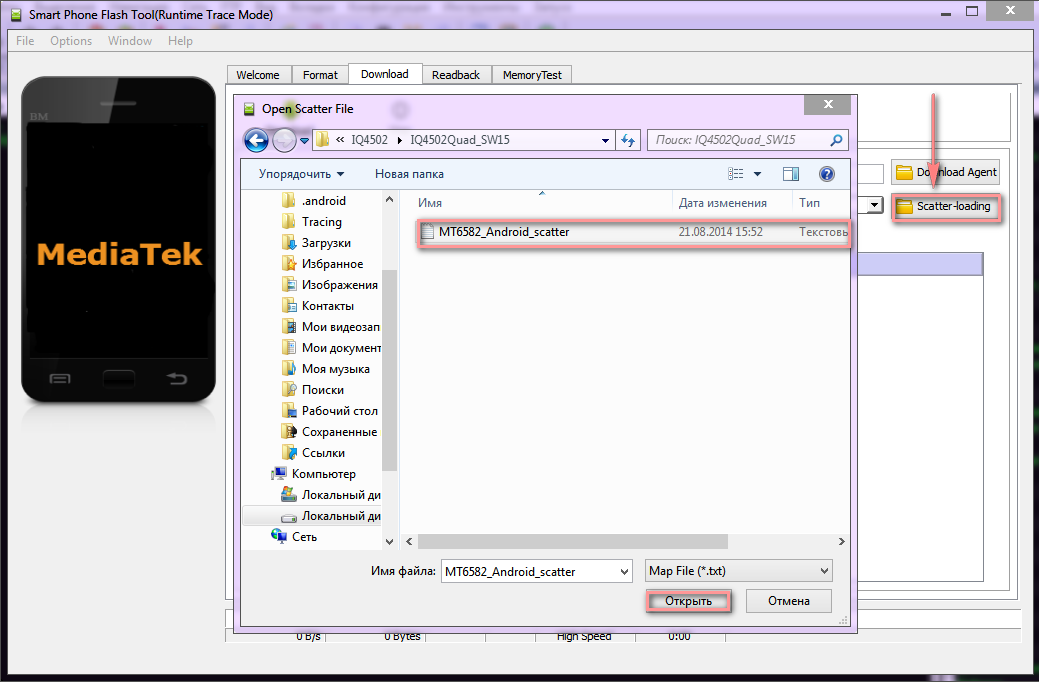Click the Back navigation arrow in dialog
This screenshot has width=1039, height=682.
tap(256, 140)
